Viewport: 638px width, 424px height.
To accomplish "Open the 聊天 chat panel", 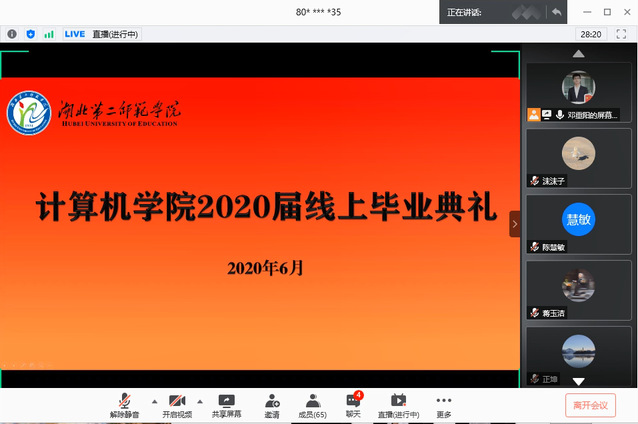I will tap(352, 402).
